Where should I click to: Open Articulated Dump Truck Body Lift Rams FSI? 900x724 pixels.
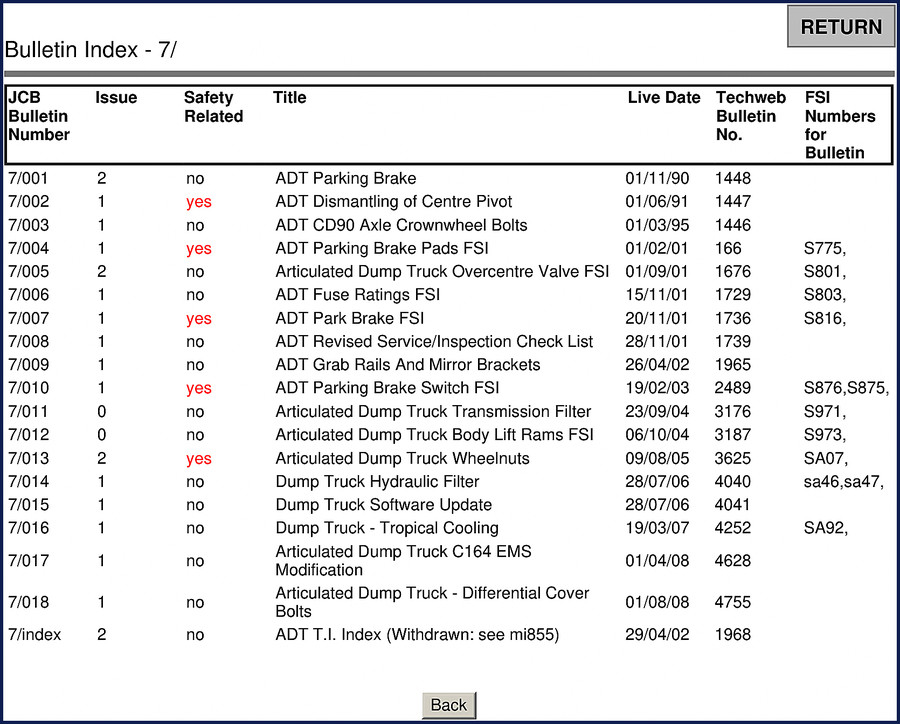[435, 435]
